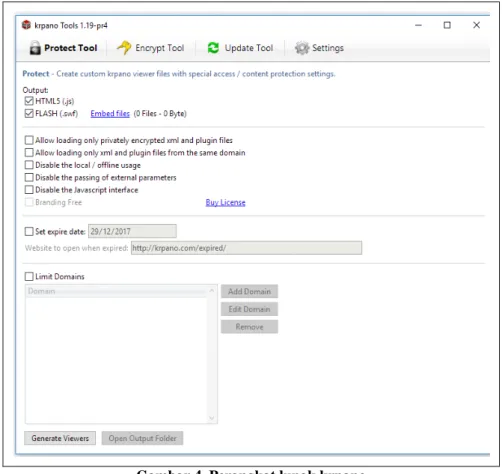Click the domain list scroll up arrow

click(212, 291)
